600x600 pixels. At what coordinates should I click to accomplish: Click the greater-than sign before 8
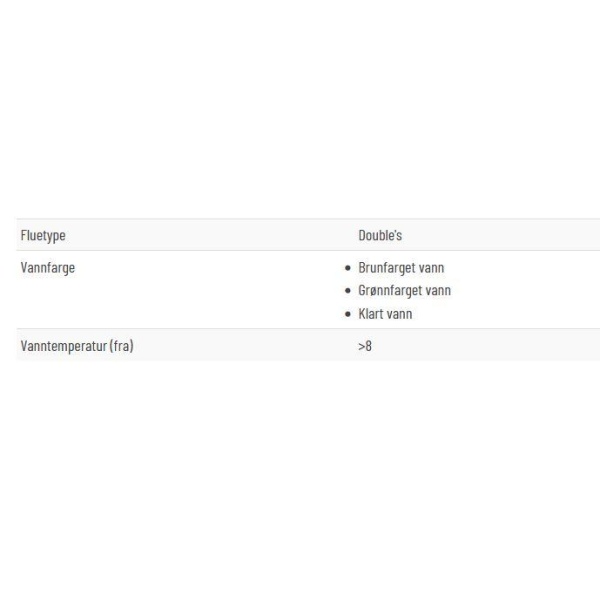tap(362, 347)
